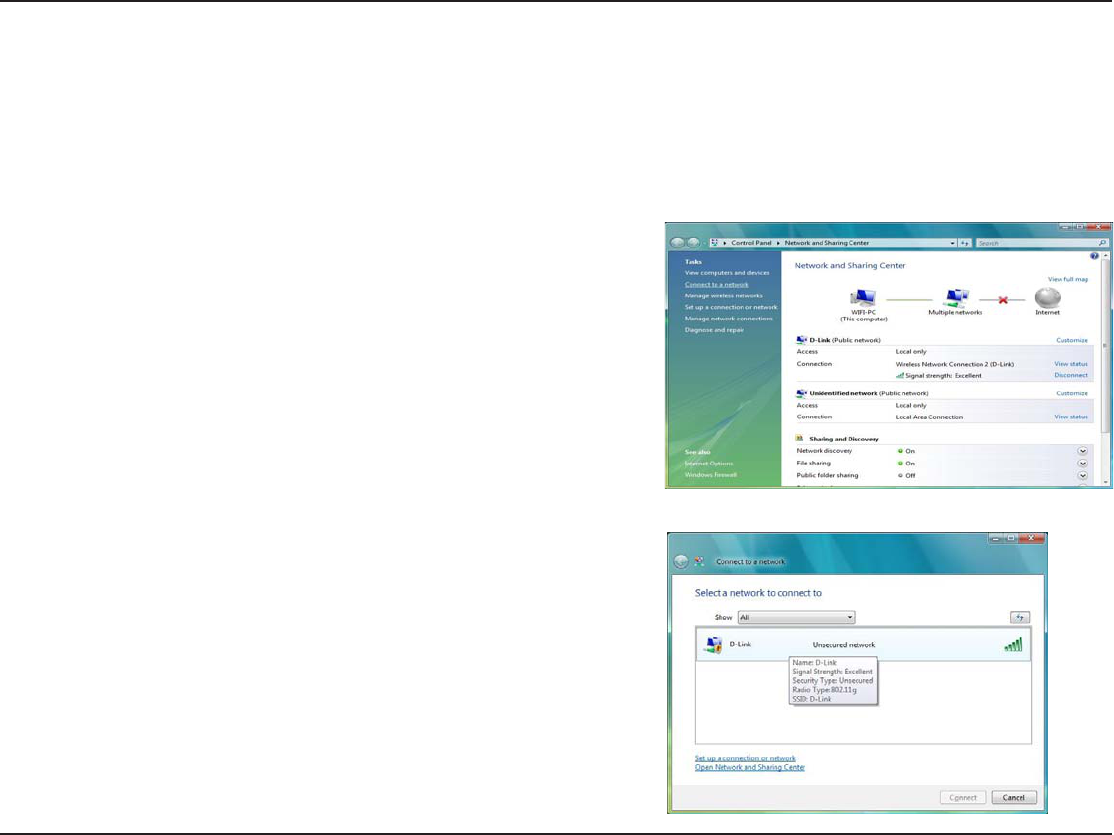Click 'Wireless Network Connection 2 (D-Link)' text

tap(955, 364)
